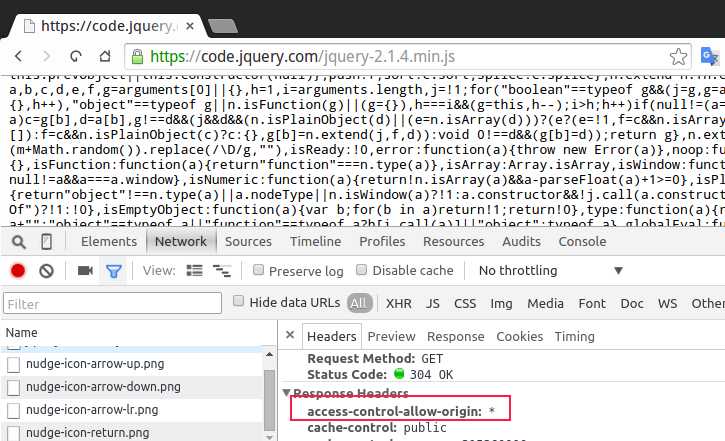The image size is (725, 441).
Task: Open the No throttling dropdown
Action: [x=550, y=270]
